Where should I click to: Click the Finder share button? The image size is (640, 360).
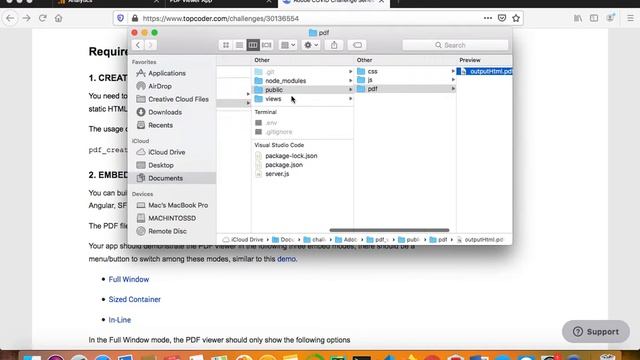334,45
